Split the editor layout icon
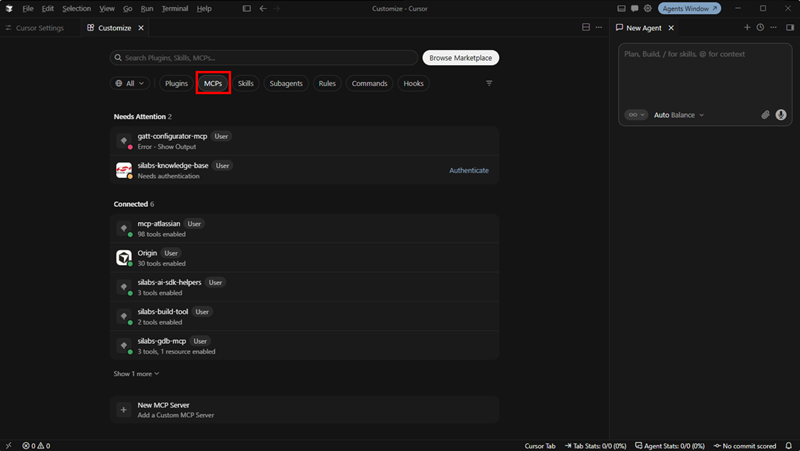Viewport: 800px width, 451px height. (586, 27)
